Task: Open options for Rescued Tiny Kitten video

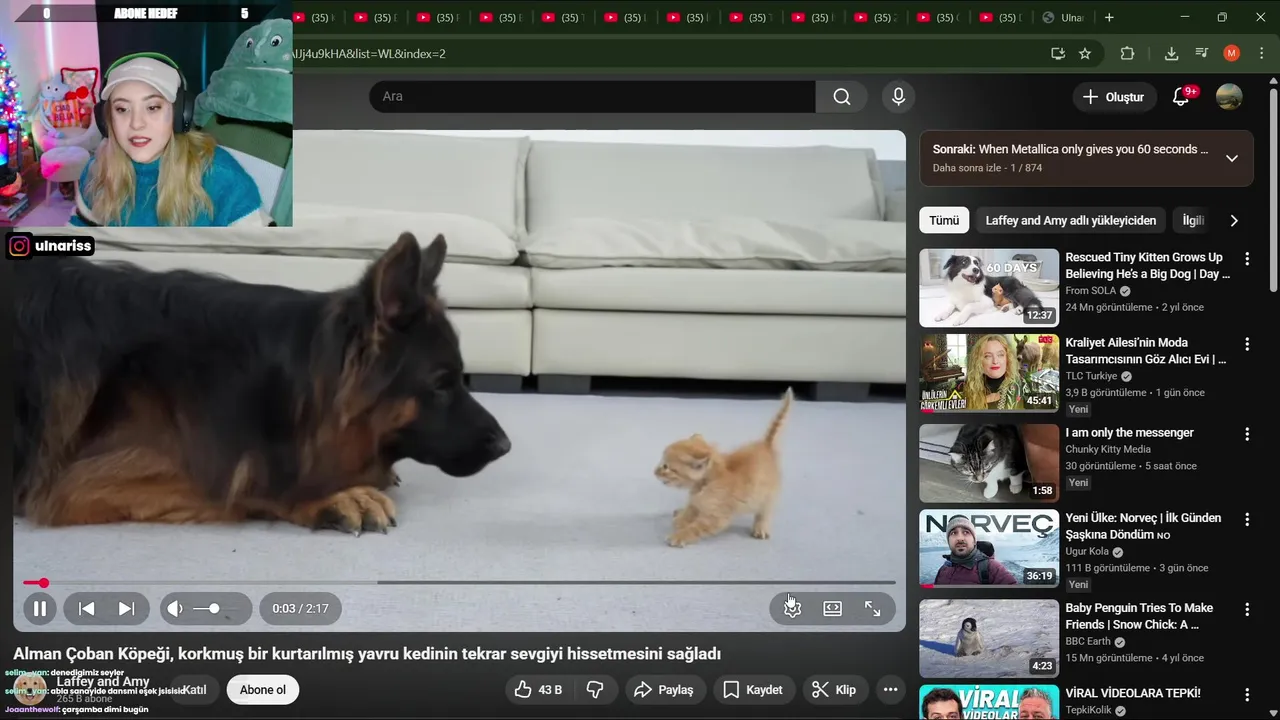Action: (1246, 259)
